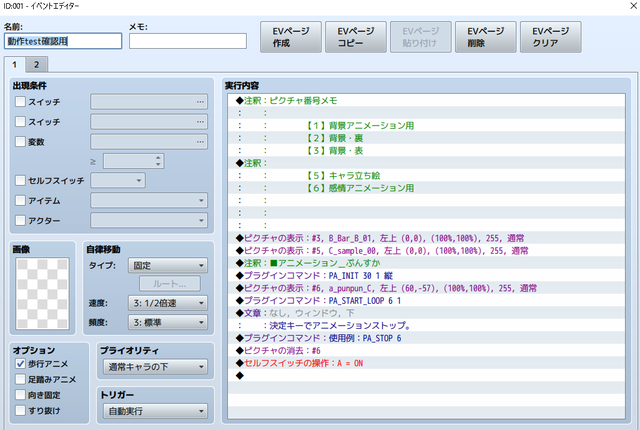
Task: Select ピクチャの表示 #6 a_punpun_C command
Action: pos(426,288)
